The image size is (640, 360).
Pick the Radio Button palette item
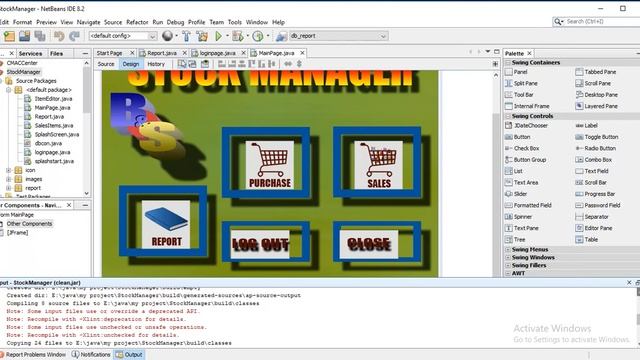click(x=596, y=149)
